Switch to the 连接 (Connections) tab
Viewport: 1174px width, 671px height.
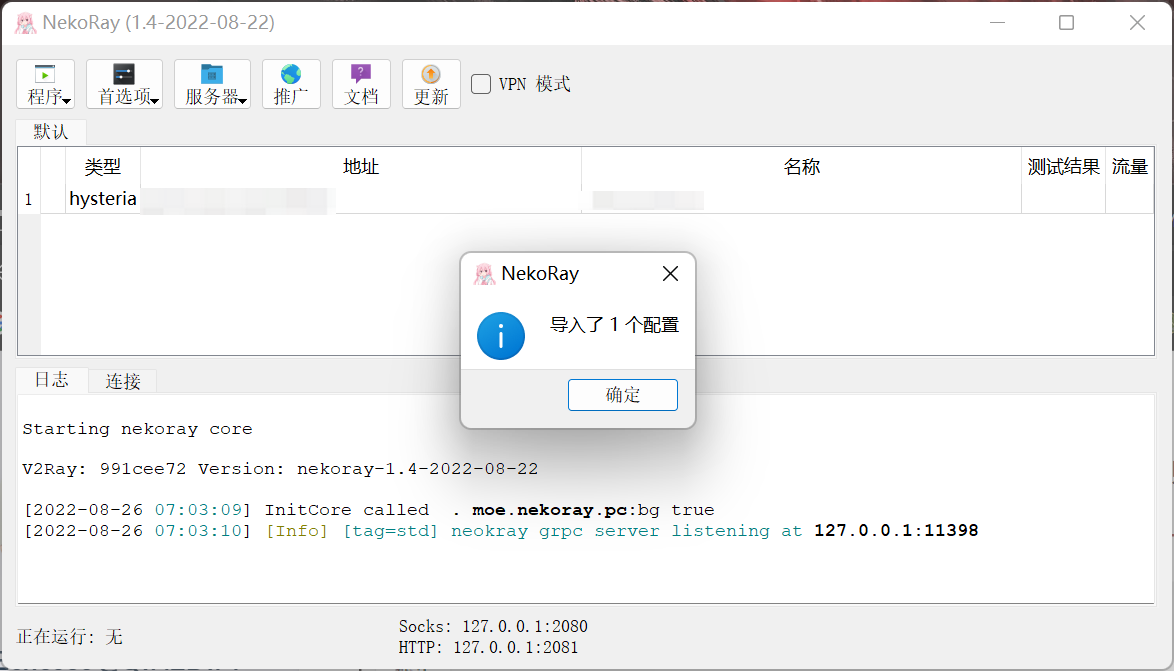coord(123,381)
